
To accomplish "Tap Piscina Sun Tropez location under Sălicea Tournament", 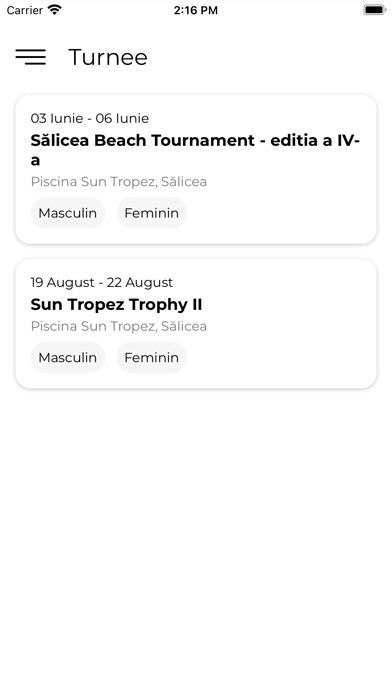I will pos(119,182).
